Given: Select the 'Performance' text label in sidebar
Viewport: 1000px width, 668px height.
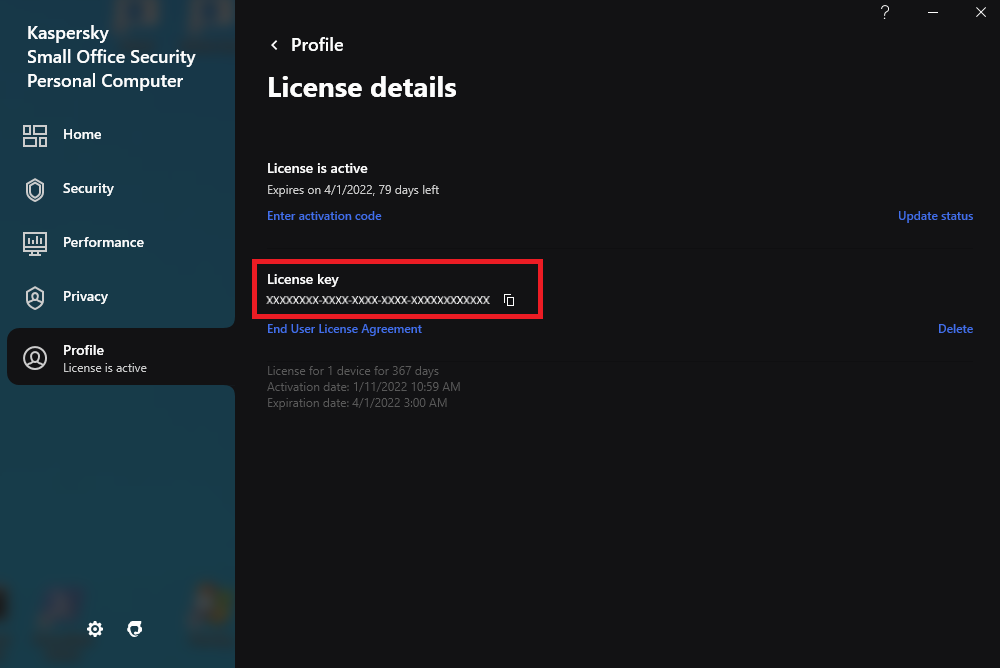Looking at the screenshot, I should pos(103,243).
